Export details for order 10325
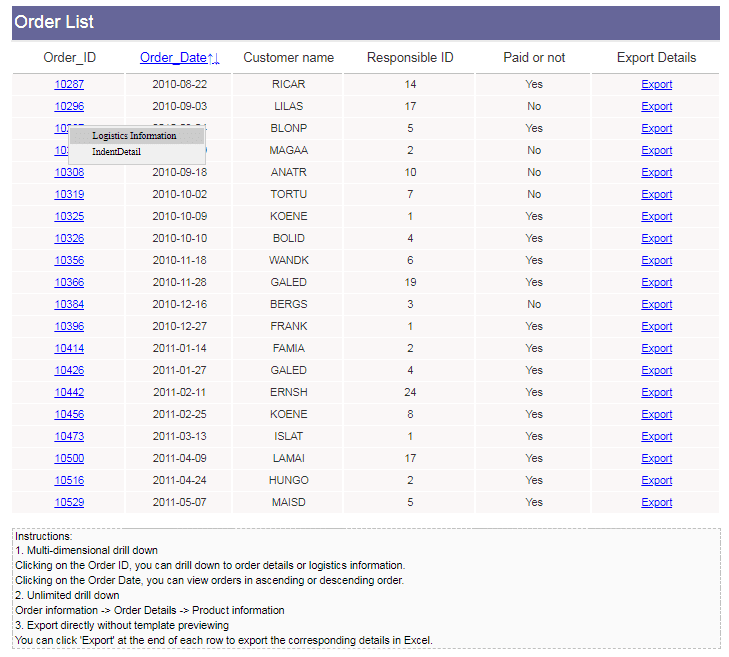 pyautogui.click(x=656, y=216)
